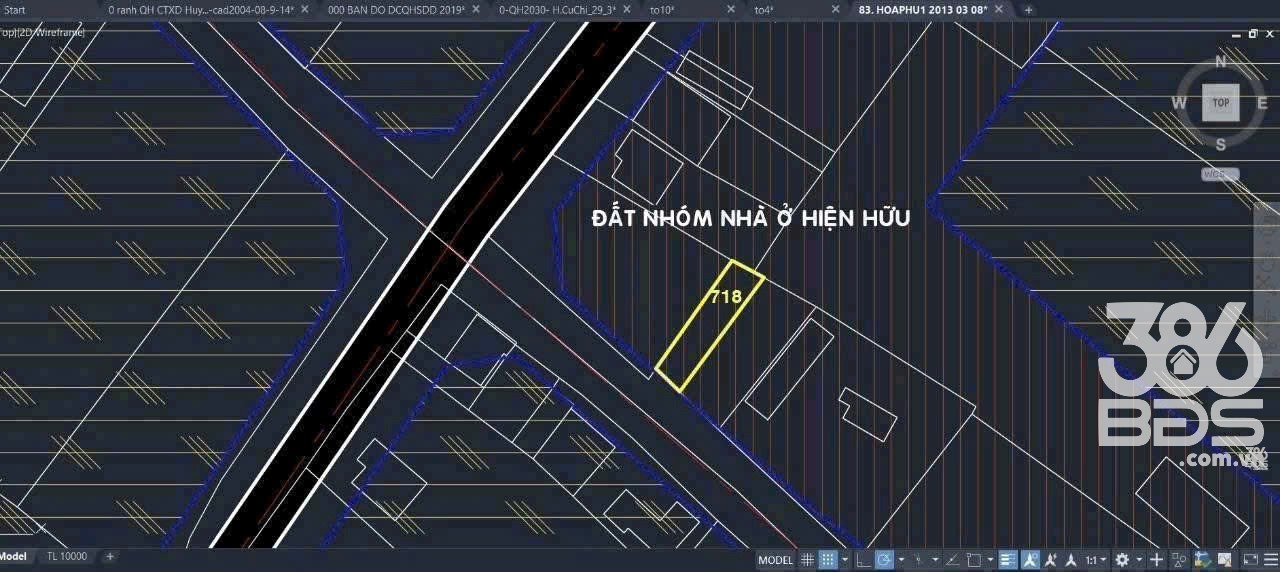
Task: Toggle ortho mode in status bar
Action: pos(863,560)
